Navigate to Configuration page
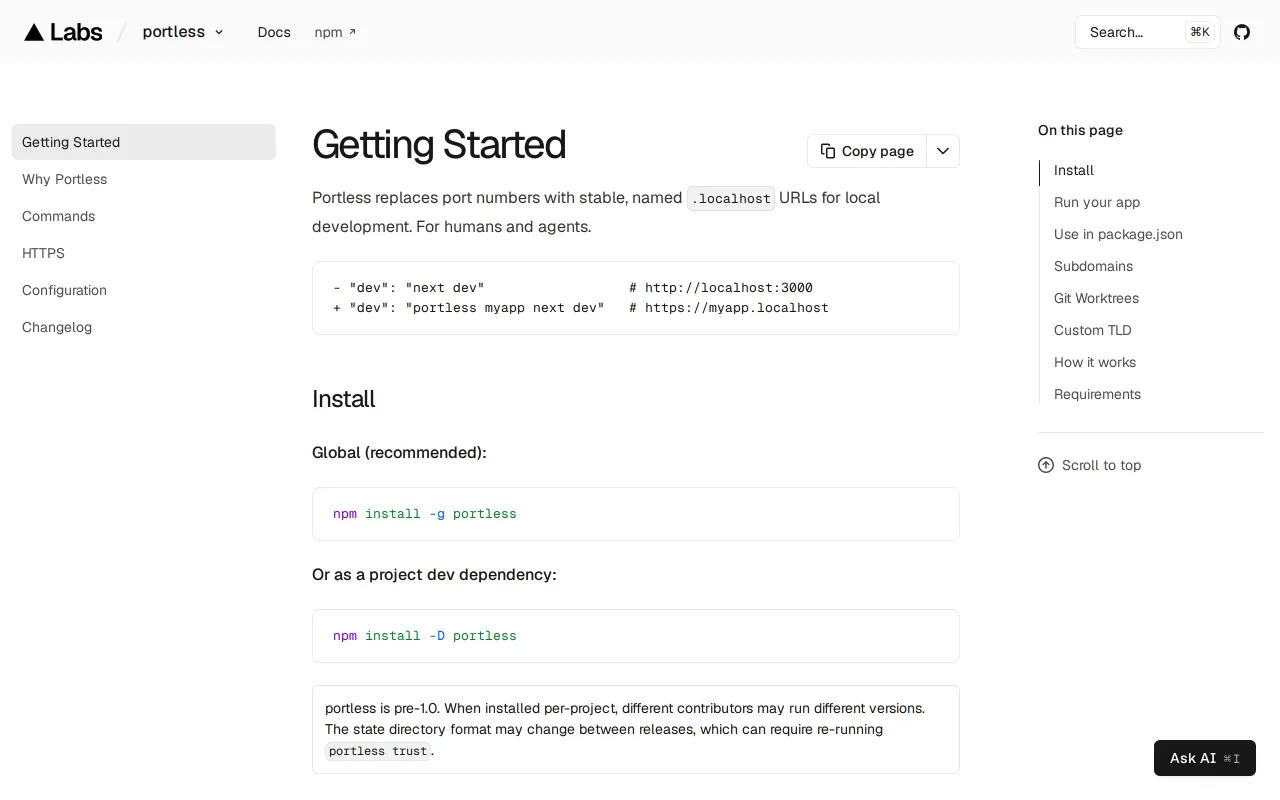This screenshot has height=800, width=1280. pyautogui.click(x=144, y=290)
